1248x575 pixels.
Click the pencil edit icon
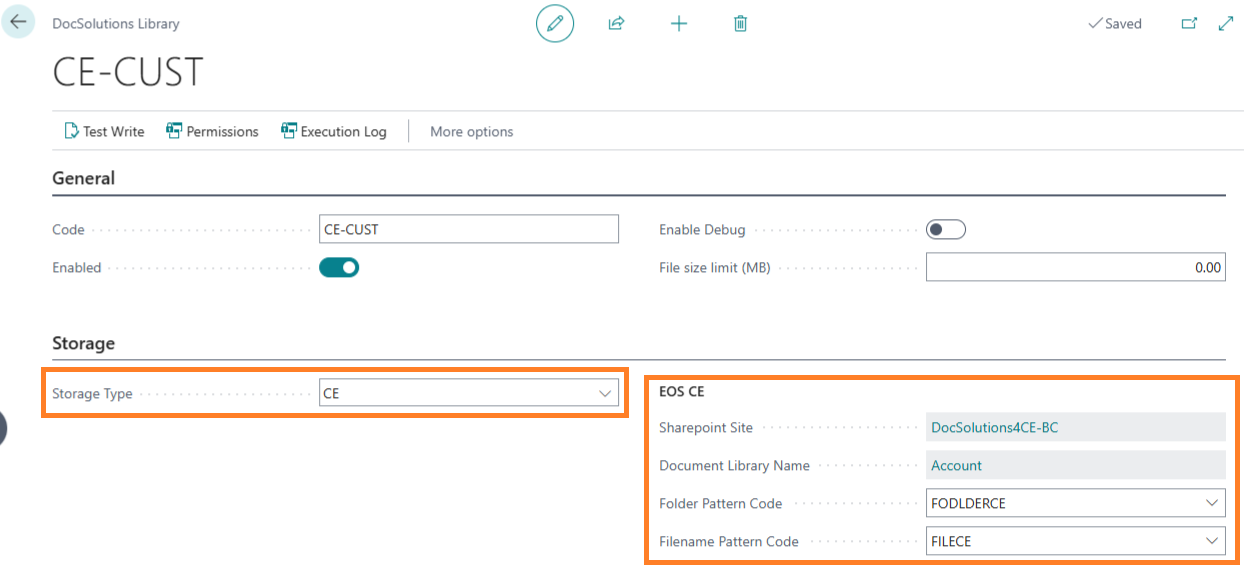pyautogui.click(x=555, y=23)
